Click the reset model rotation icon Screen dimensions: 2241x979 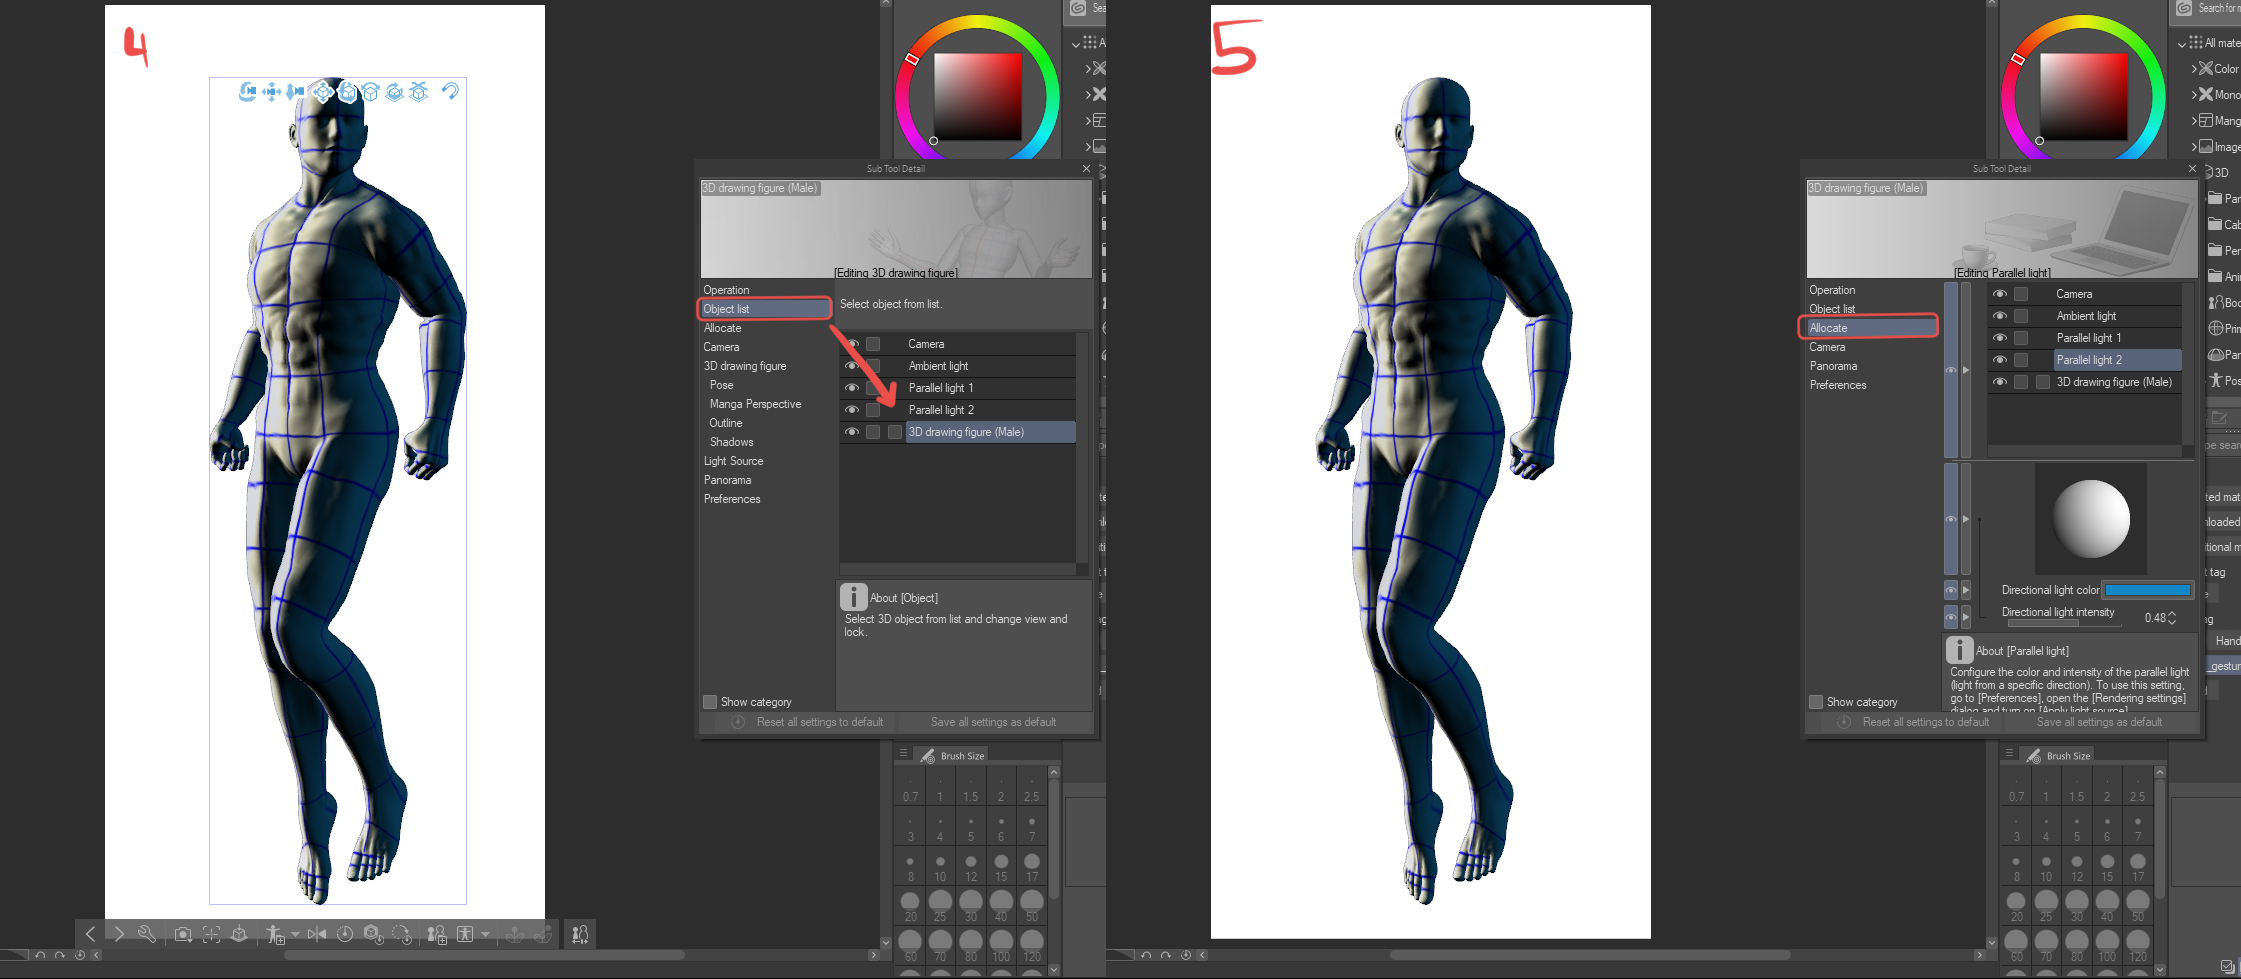[401, 934]
